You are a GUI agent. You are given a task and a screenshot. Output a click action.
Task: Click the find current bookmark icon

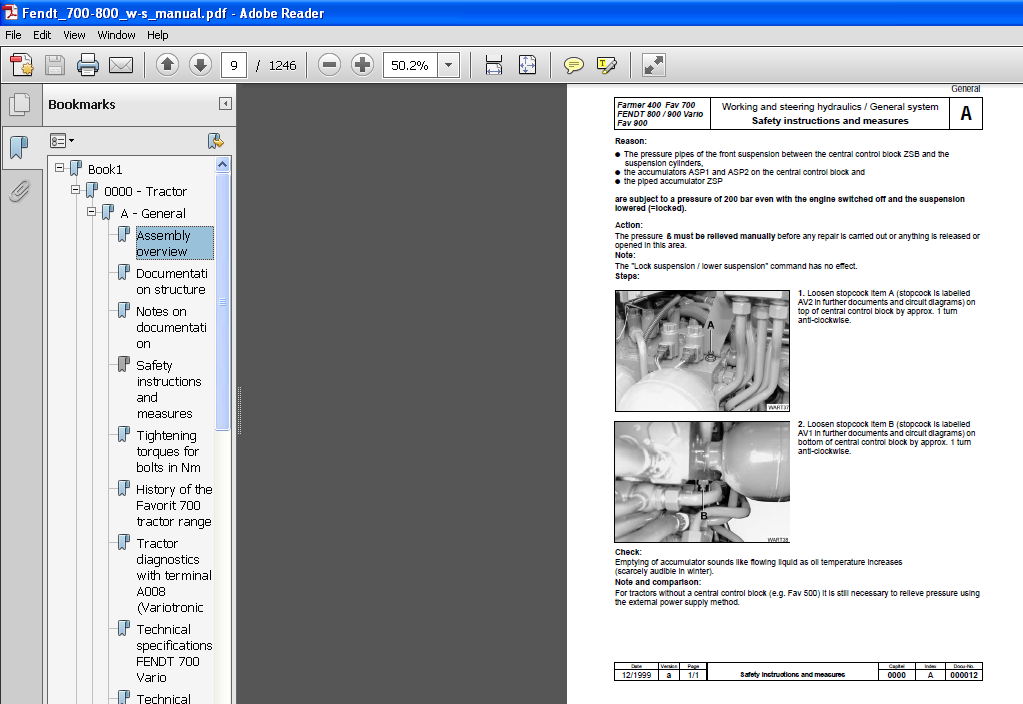[x=215, y=141]
